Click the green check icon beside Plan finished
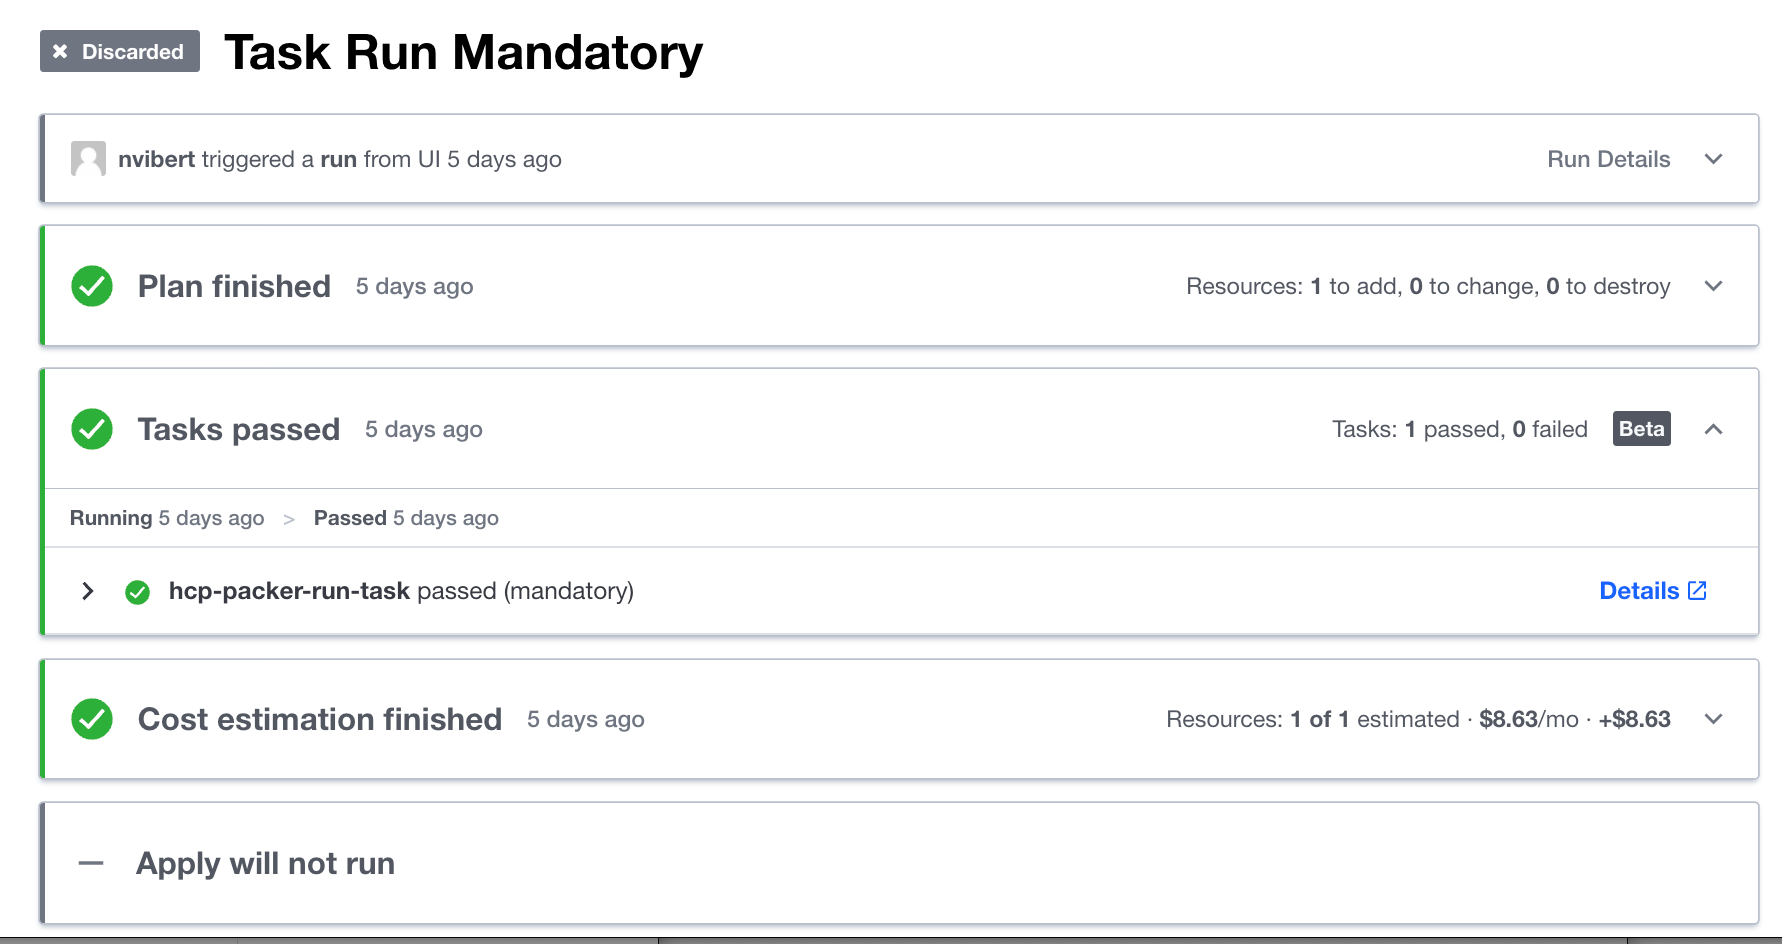 (x=92, y=286)
